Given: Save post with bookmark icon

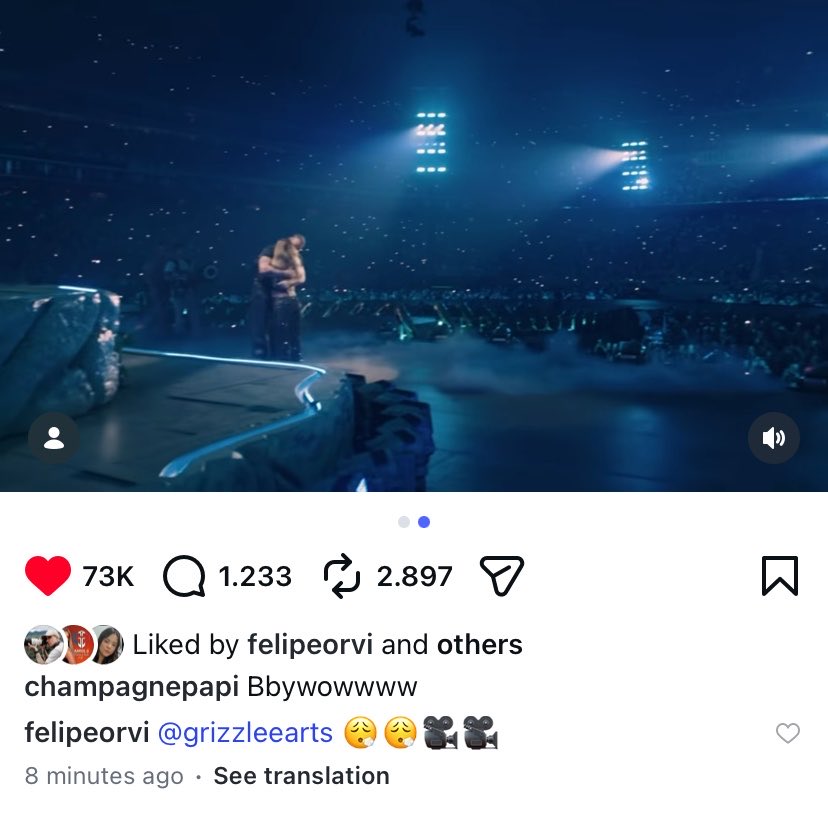Looking at the screenshot, I should (x=780, y=576).
